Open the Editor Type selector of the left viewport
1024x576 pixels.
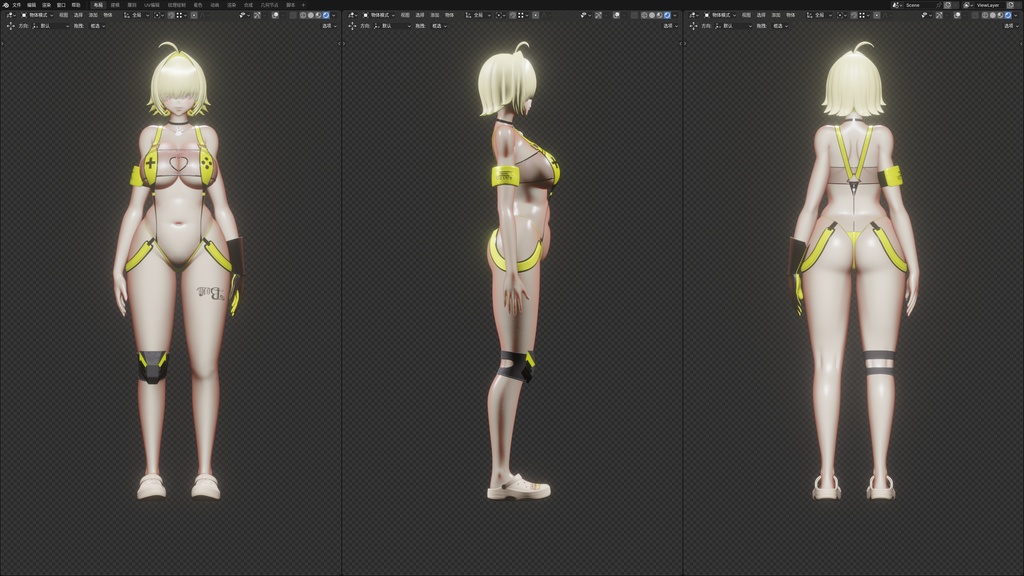click(x=8, y=14)
